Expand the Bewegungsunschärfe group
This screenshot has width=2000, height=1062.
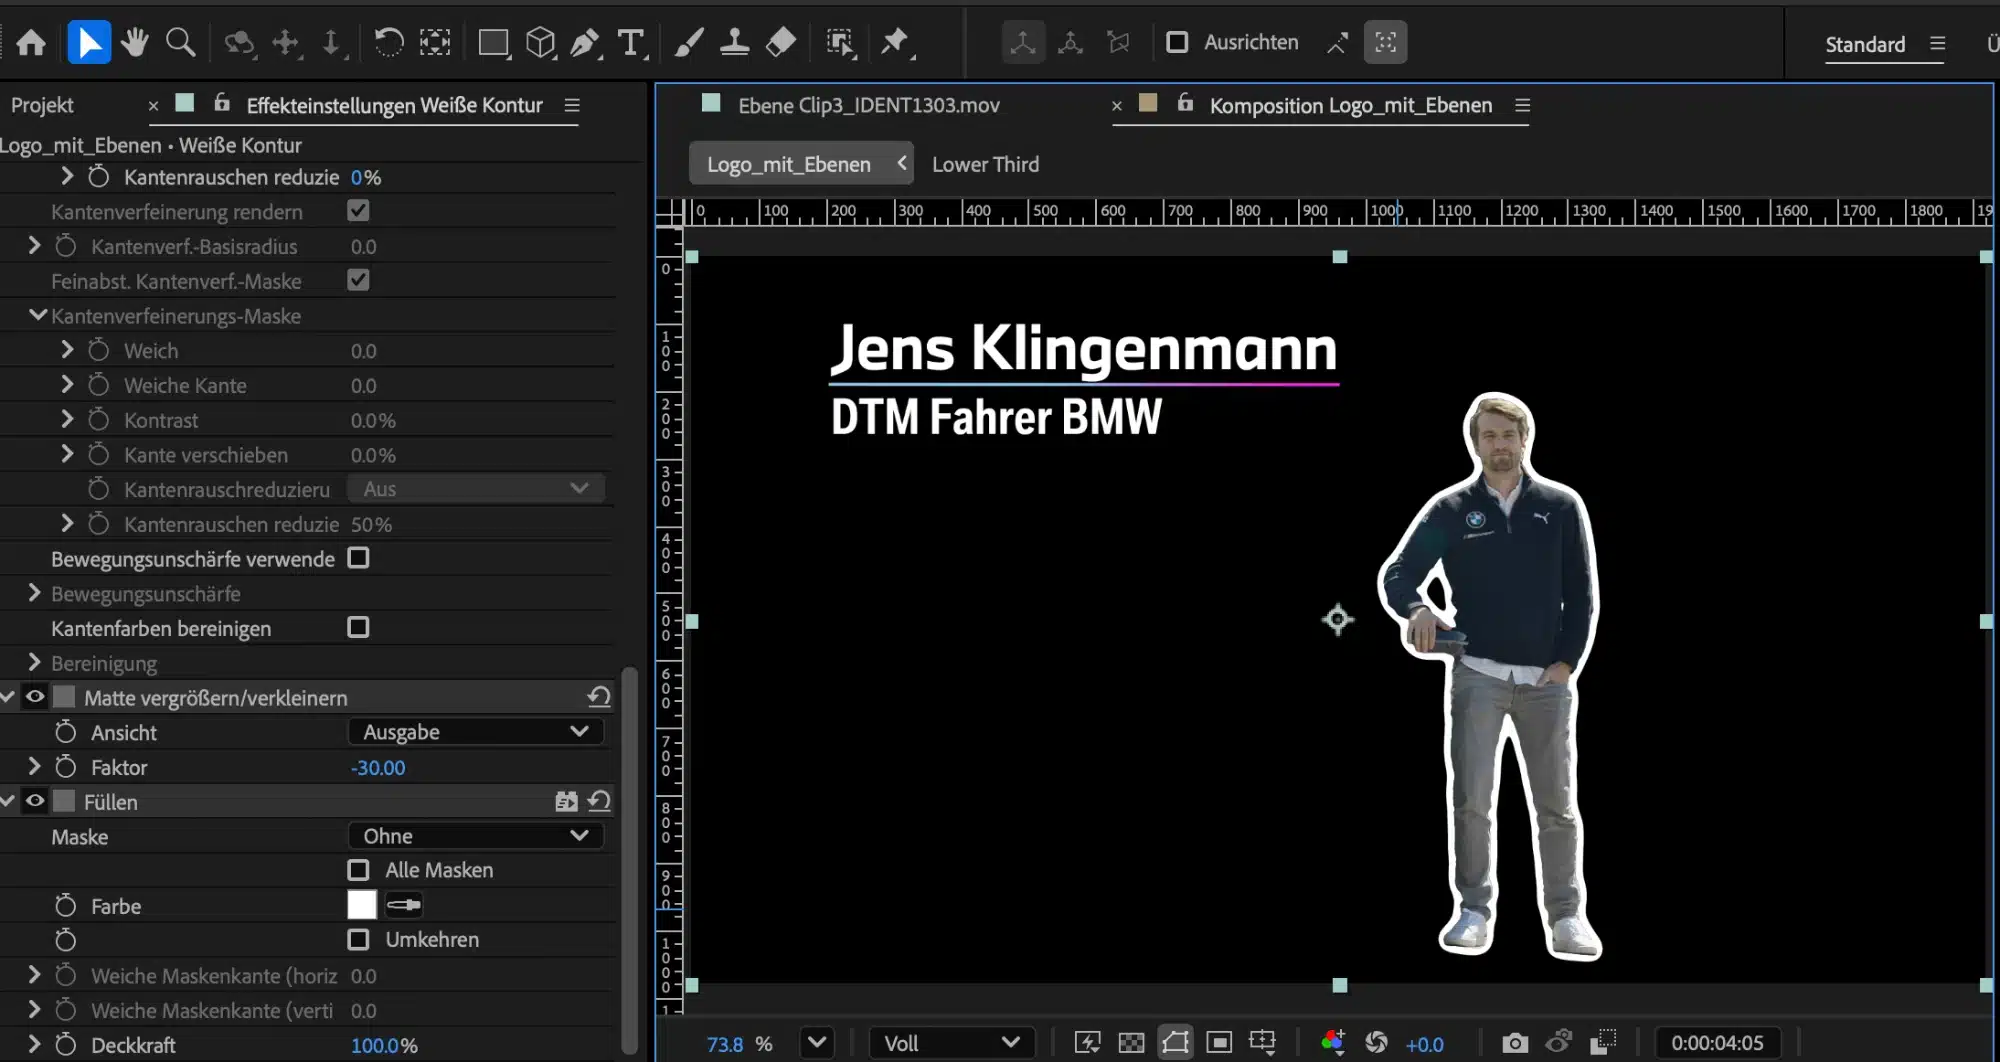[34, 593]
